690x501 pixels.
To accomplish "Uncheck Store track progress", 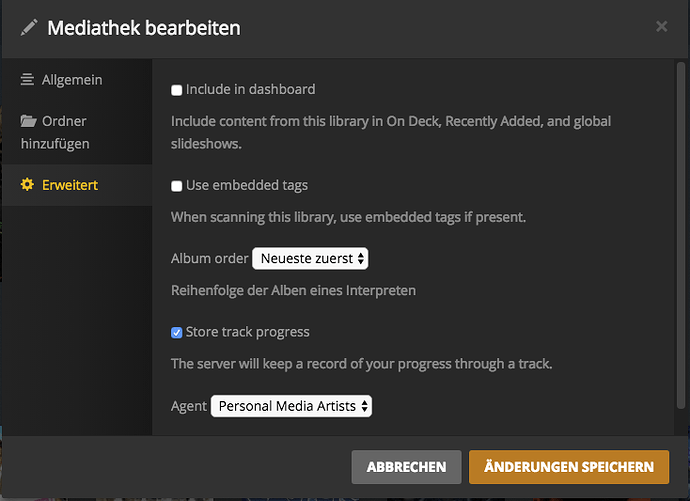I will pyautogui.click(x=177, y=332).
